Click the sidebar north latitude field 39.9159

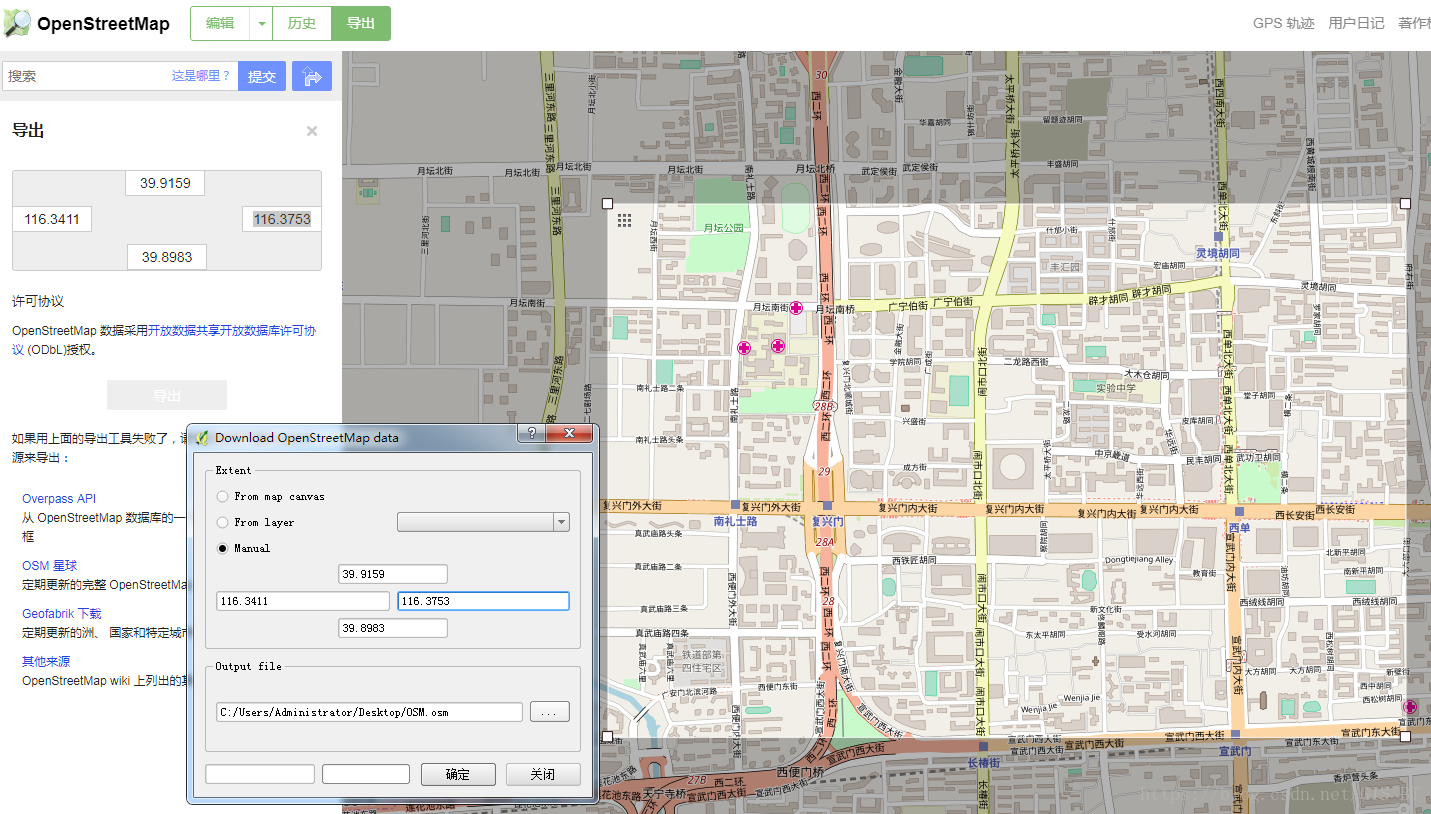pos(165,183)
